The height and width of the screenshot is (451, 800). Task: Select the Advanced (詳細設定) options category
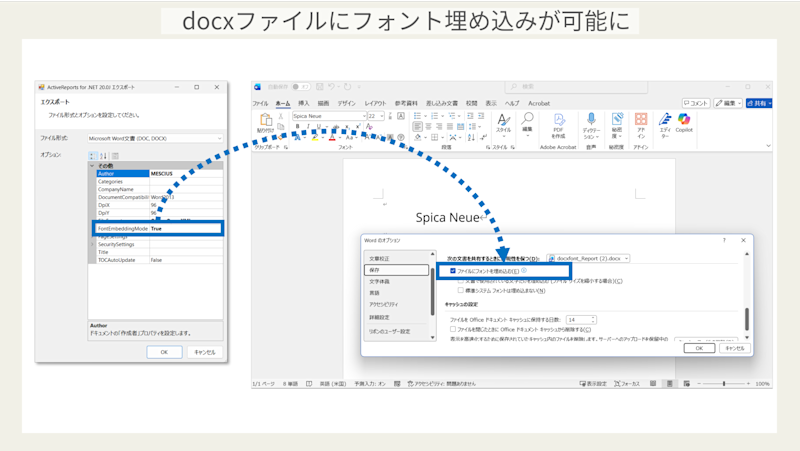(380, 317)
